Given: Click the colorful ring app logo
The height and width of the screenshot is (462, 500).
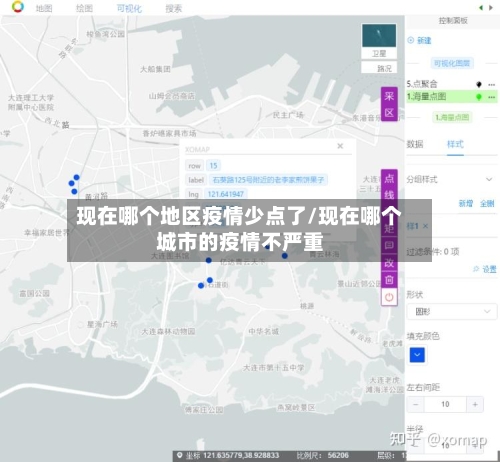Looking at the screenshot, I should point(18,6).
